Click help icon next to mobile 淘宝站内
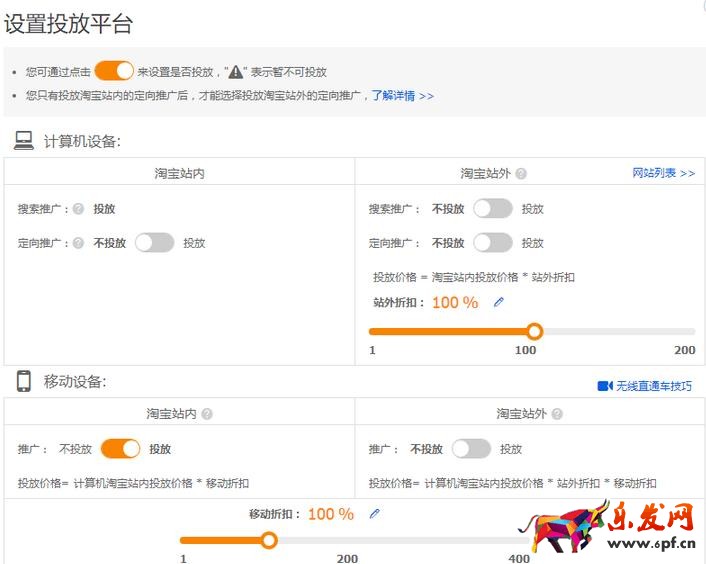 click(x=207, y=414)
